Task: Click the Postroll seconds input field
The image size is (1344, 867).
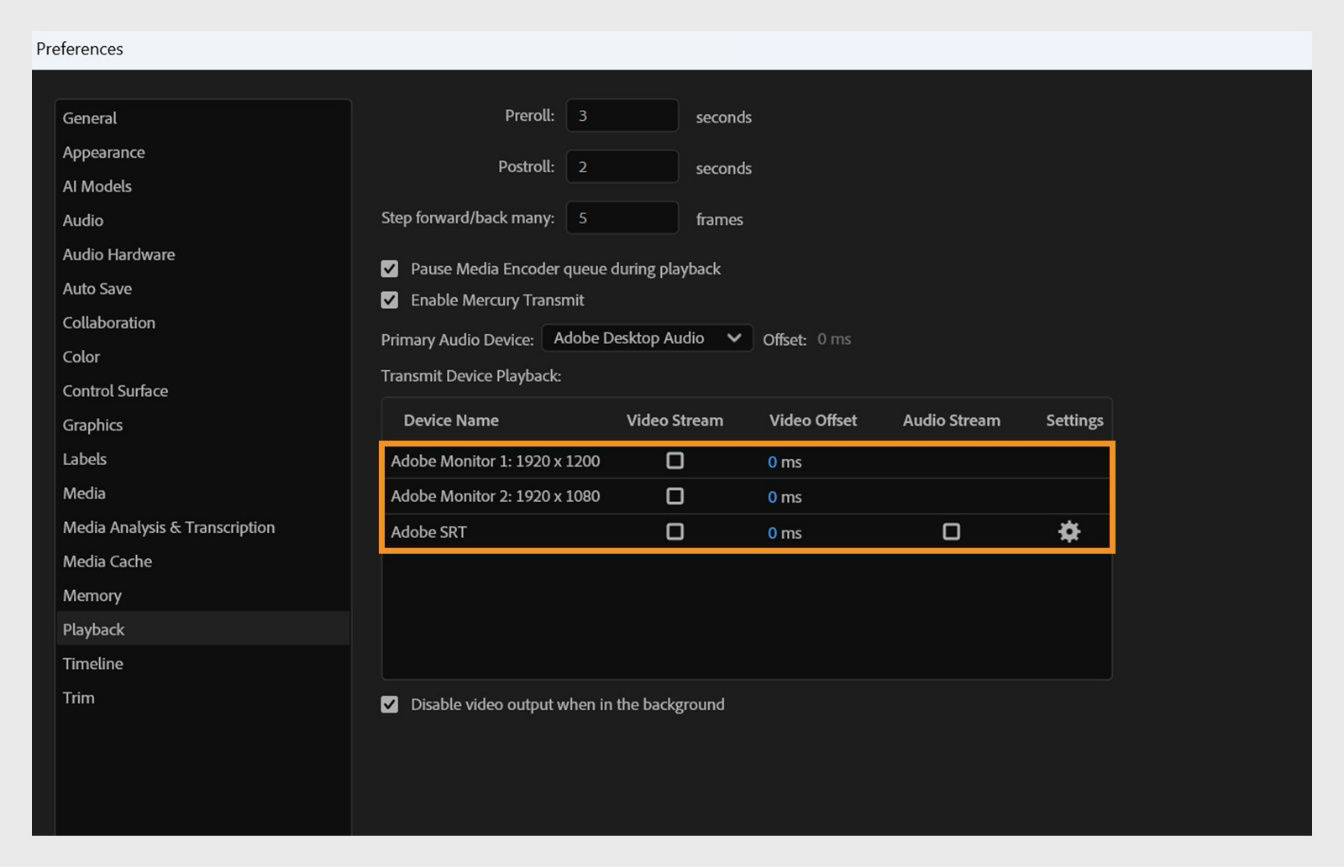Action: (622, 166)
